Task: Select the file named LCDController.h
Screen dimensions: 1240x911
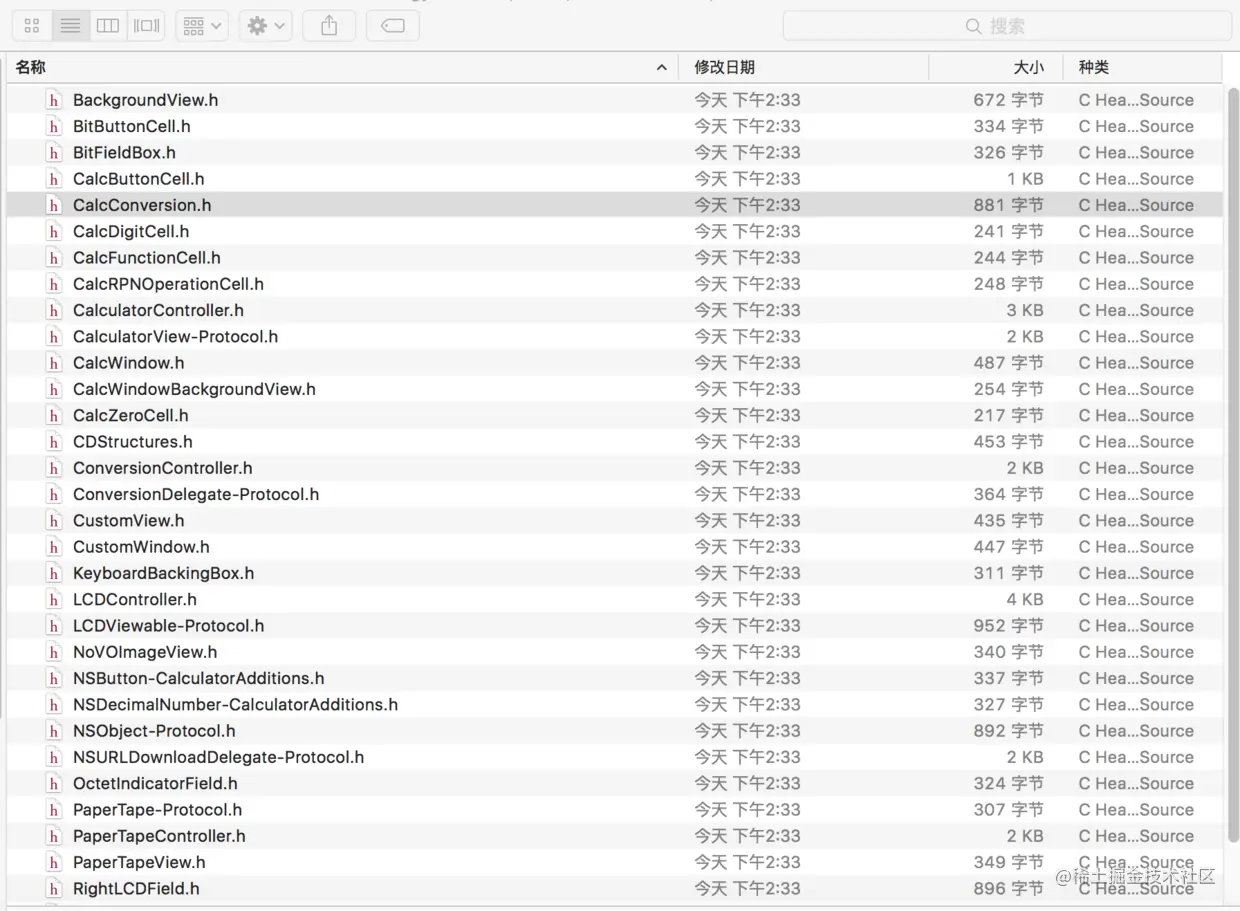Action: coord(134,599)
